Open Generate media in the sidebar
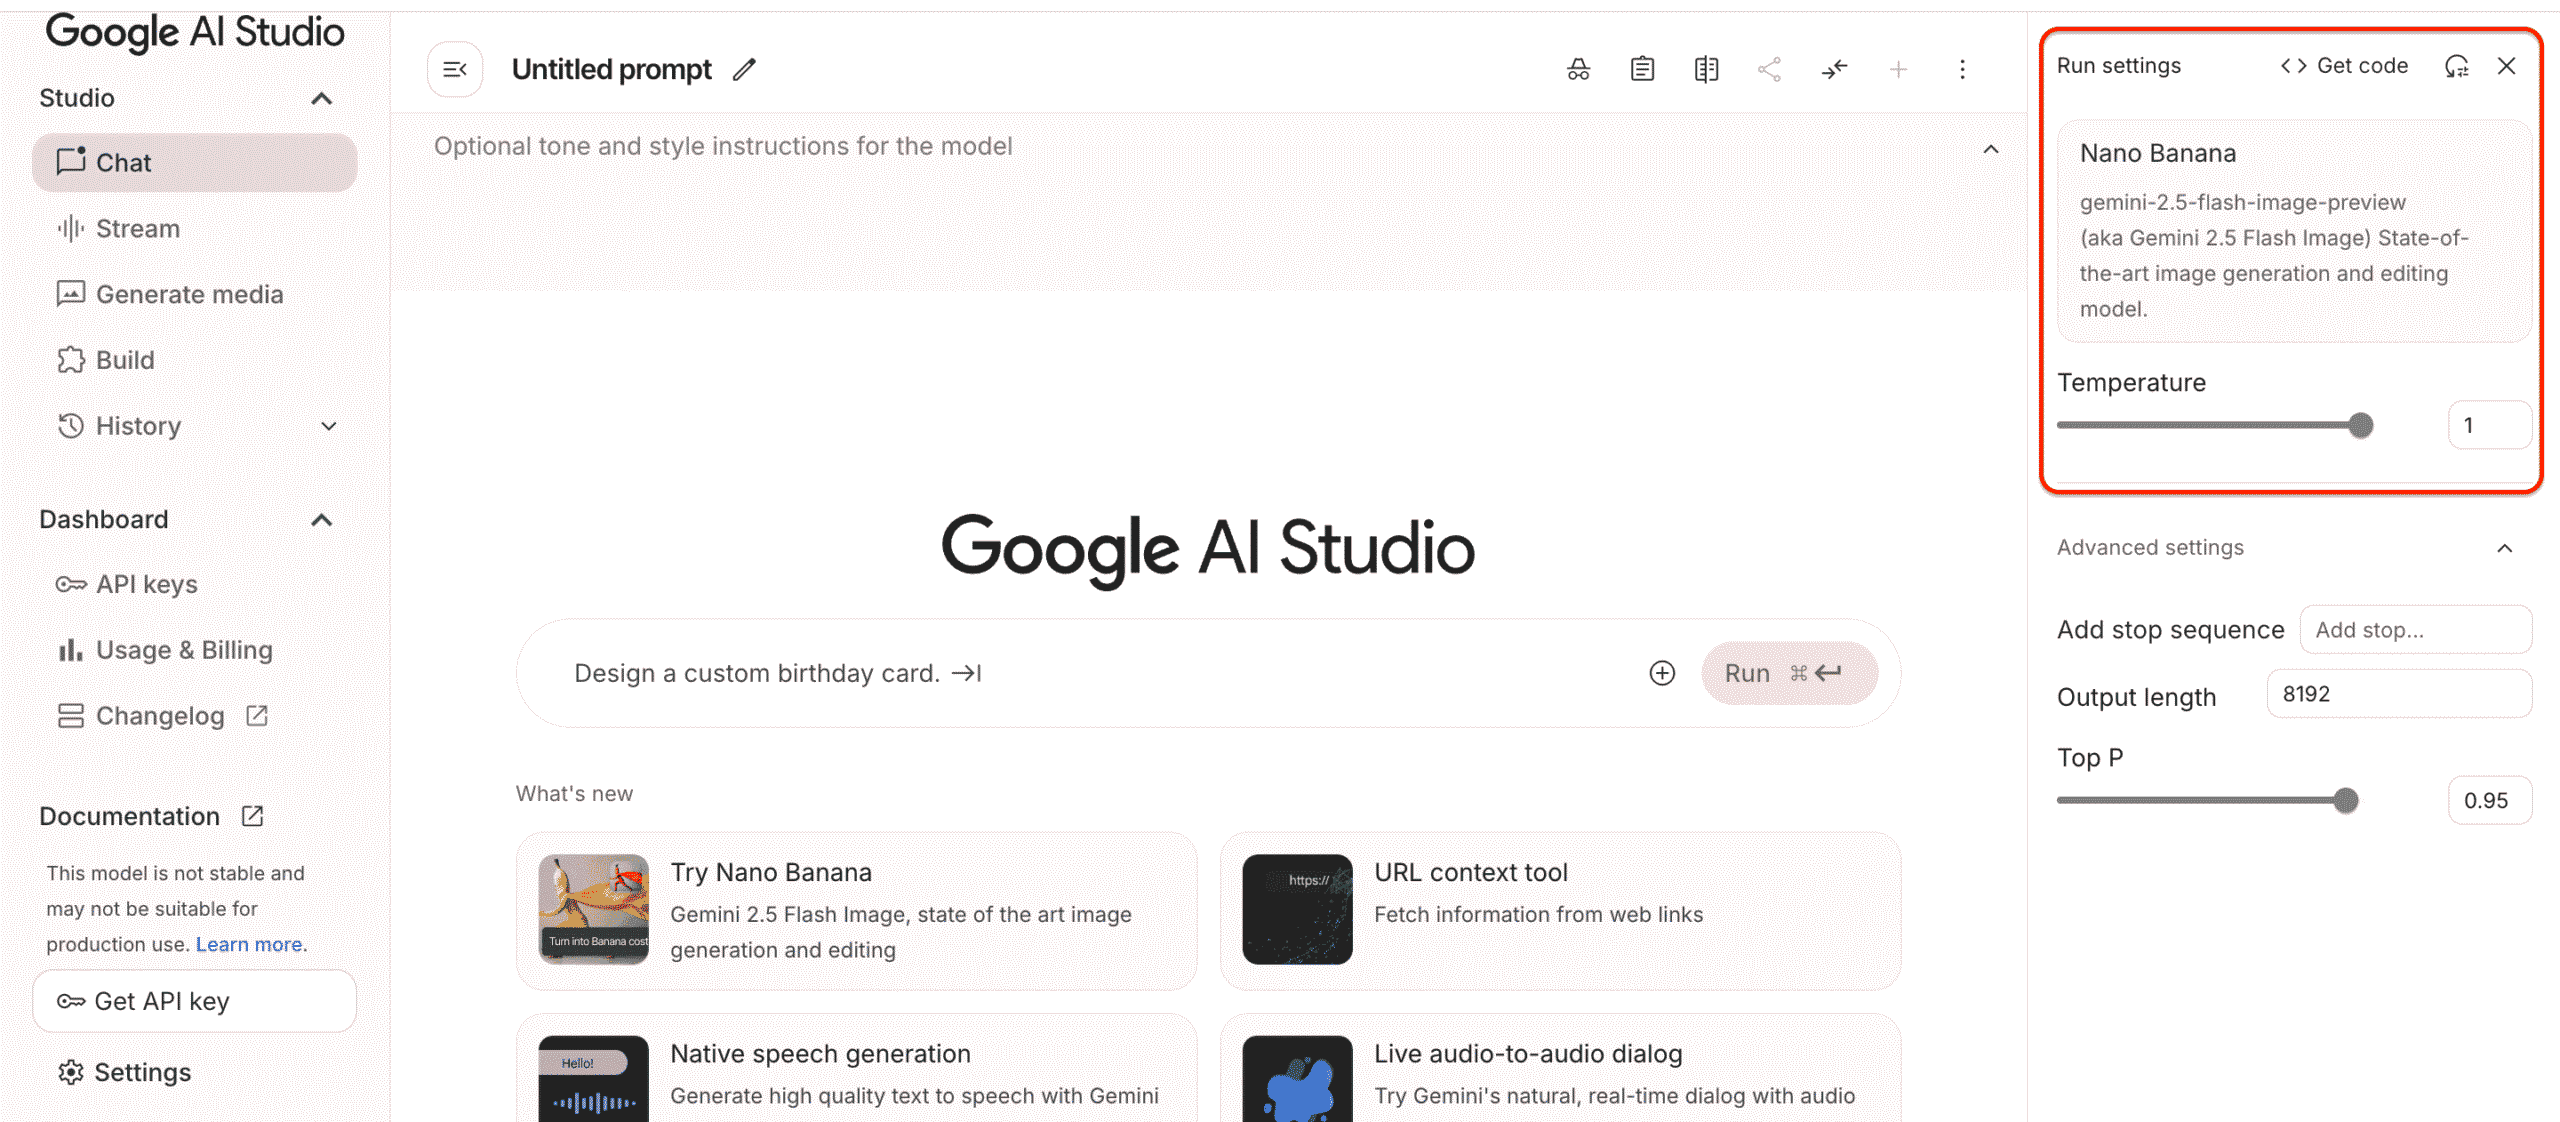Viewport: 2560px width, 1122px height. [x=189, y=294]
